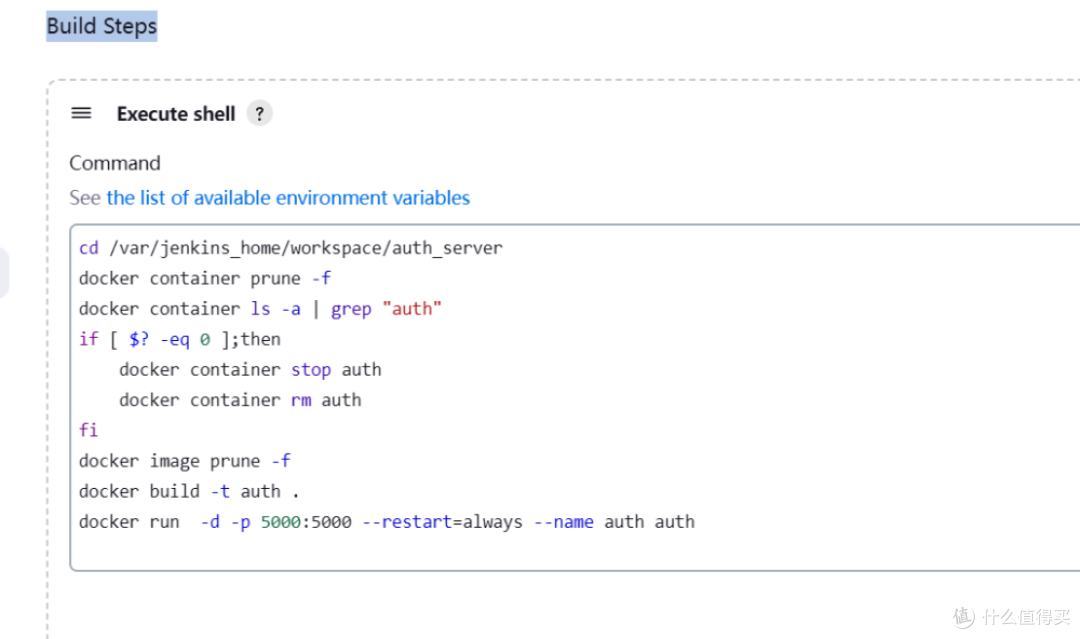
Task: Click the drag handle beside Execute shell
Action: coord(81,113)
